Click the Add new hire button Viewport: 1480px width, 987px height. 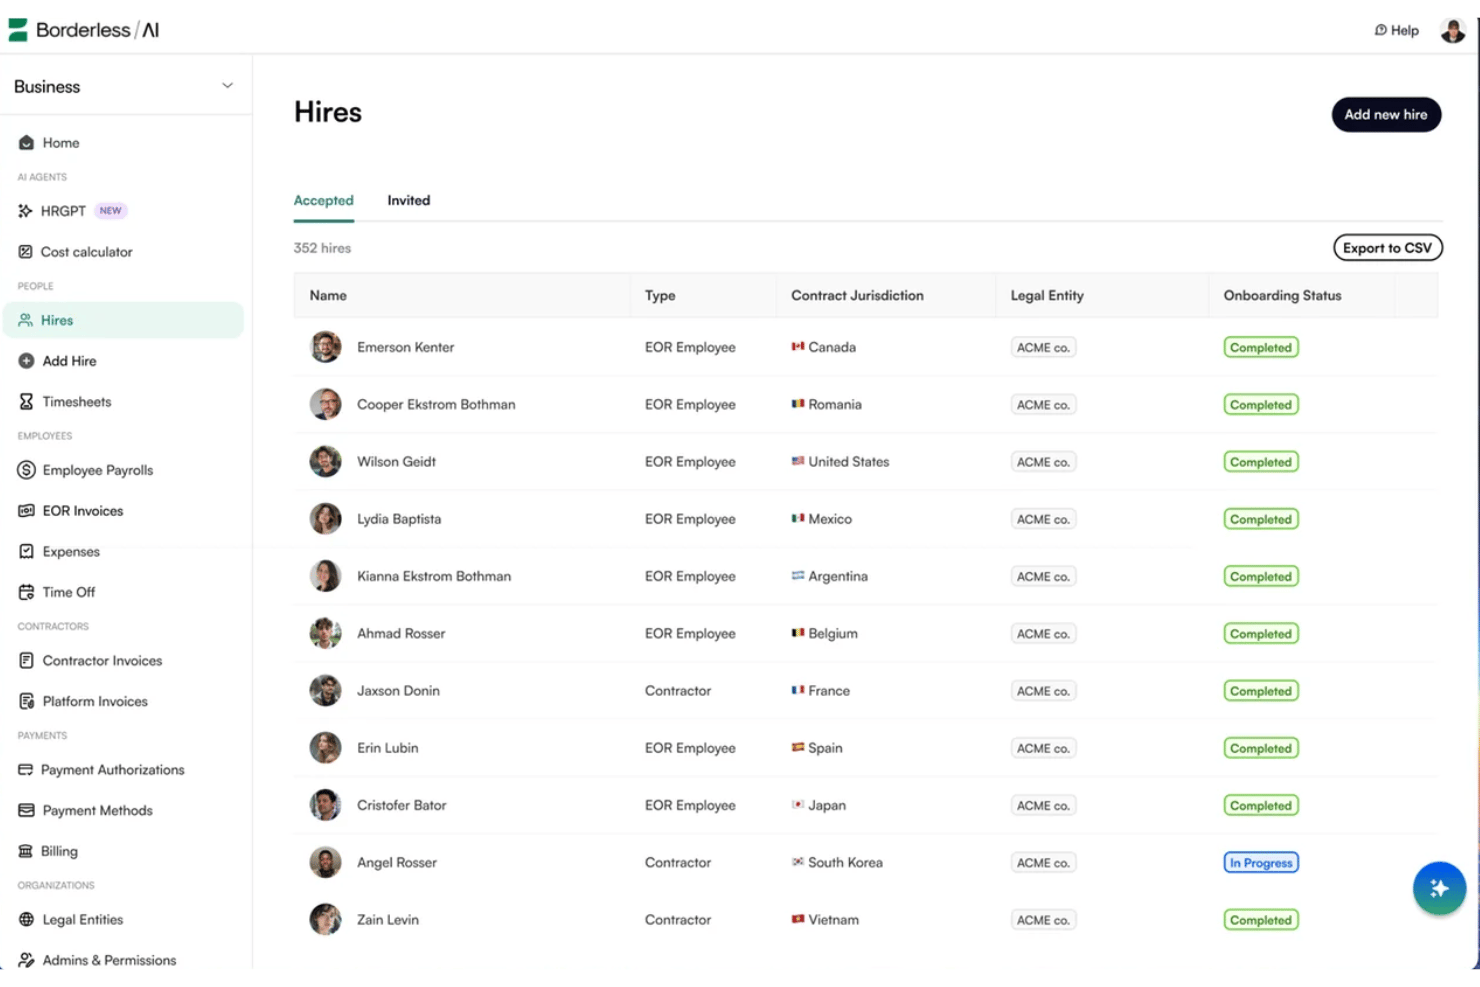tap(1386, 114)
